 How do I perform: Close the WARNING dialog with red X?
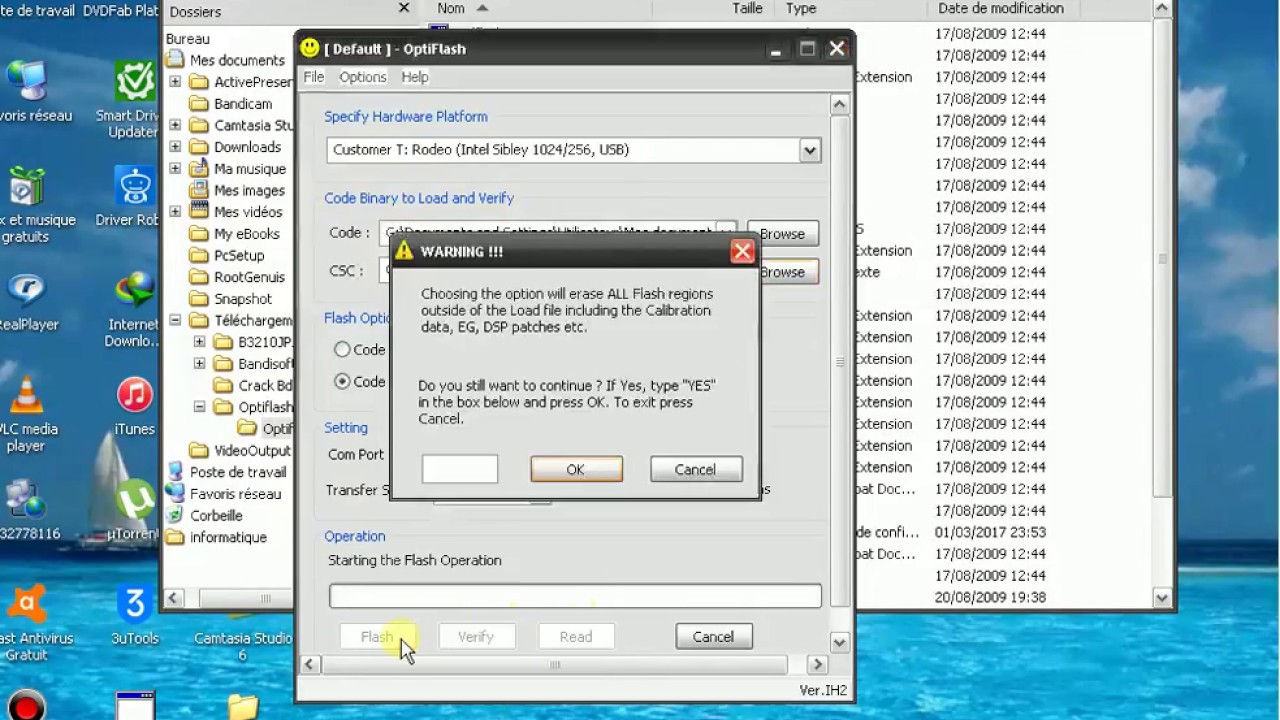pos(742,252)
